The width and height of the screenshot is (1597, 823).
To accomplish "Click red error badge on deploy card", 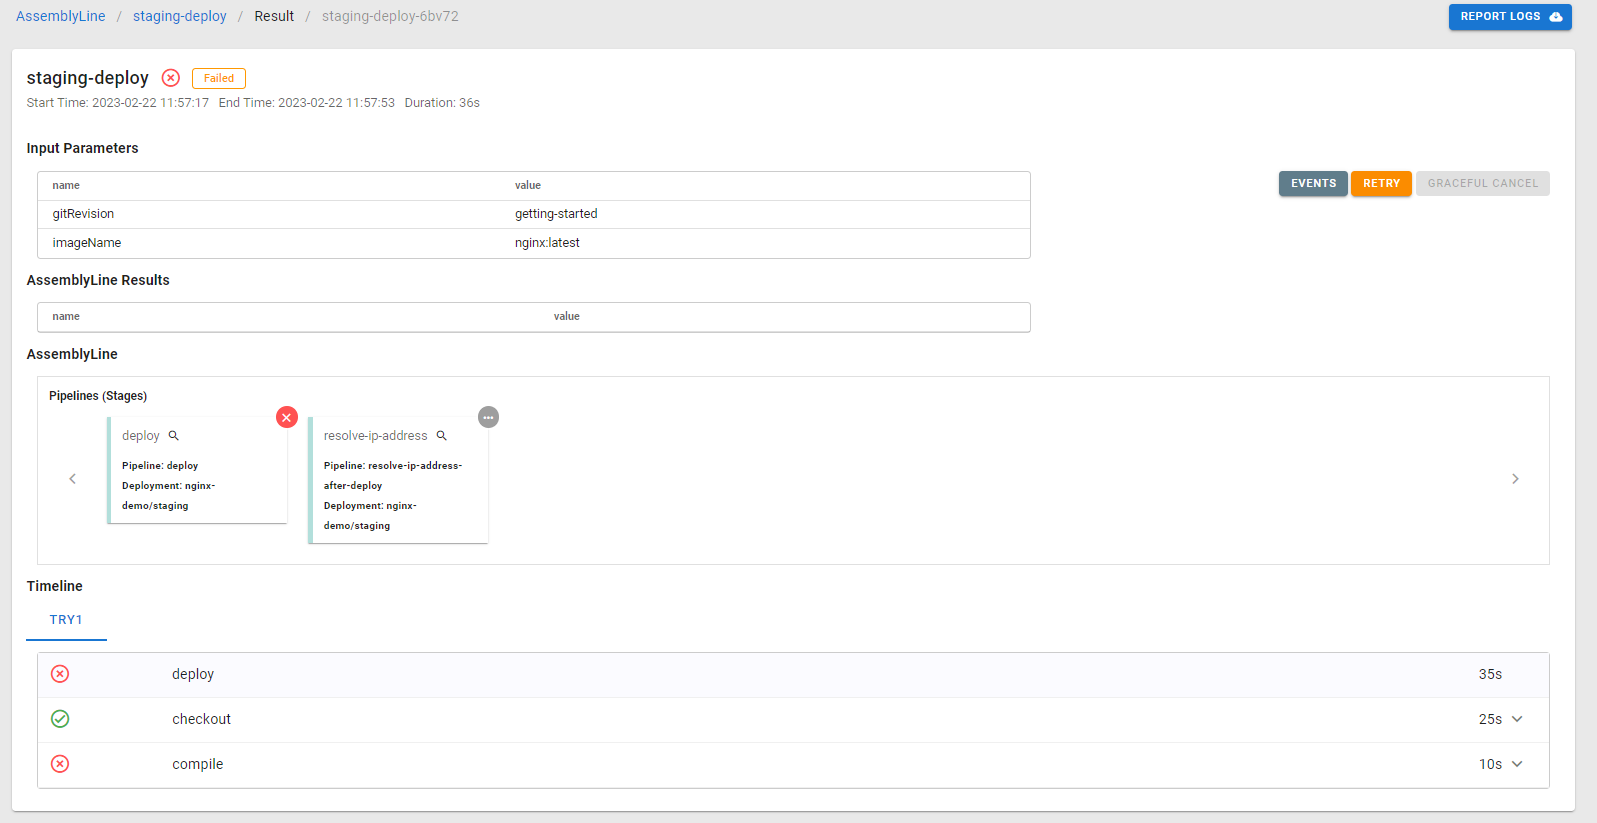I will pos(287,417).
